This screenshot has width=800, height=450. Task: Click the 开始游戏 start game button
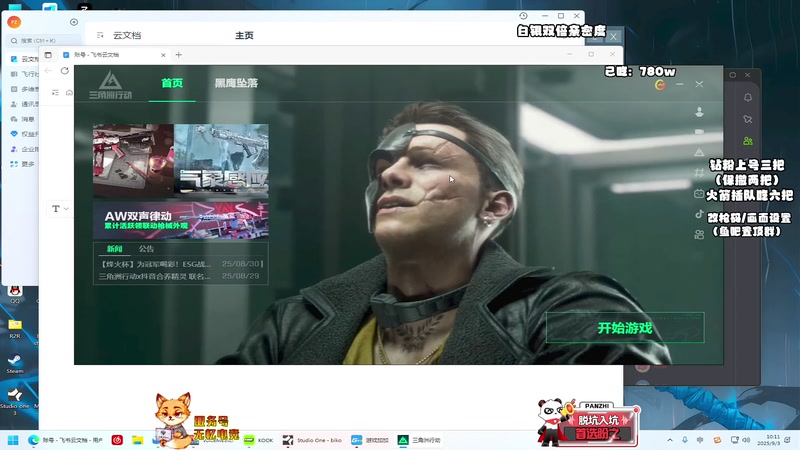(x=625, y=328)
